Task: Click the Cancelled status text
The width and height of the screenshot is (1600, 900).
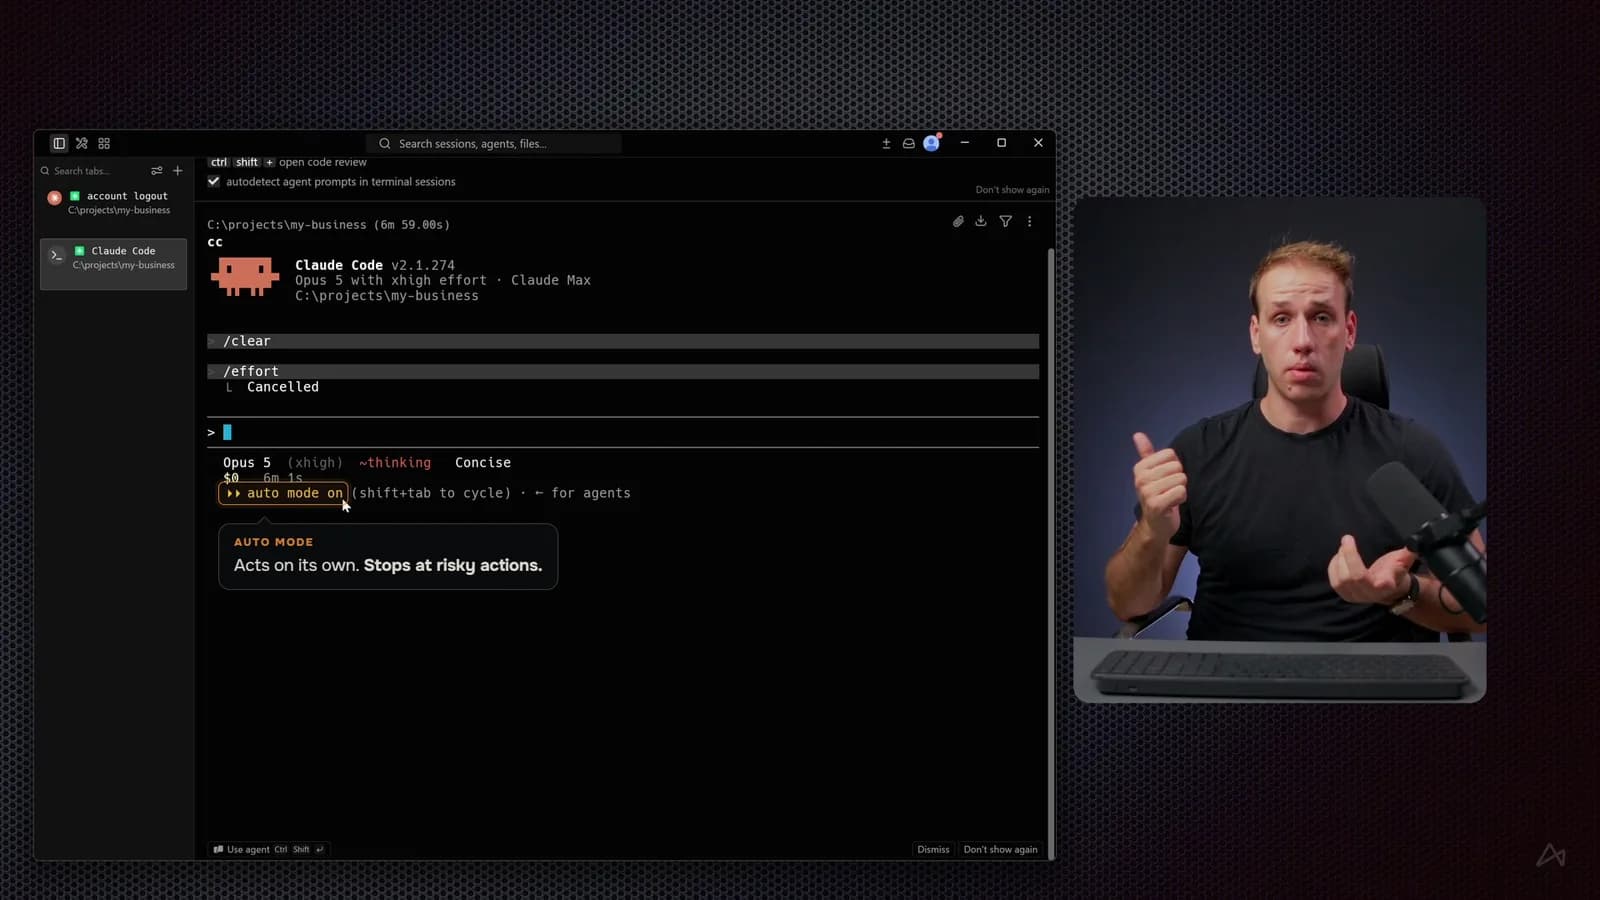Action: point(283,387)
